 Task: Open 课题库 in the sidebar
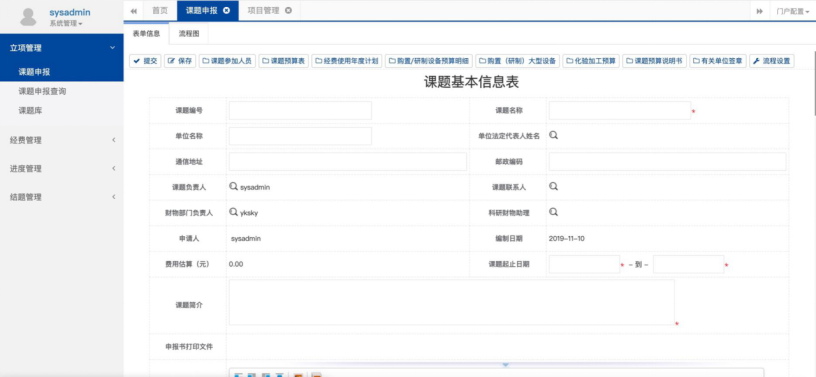coord(30,110)
